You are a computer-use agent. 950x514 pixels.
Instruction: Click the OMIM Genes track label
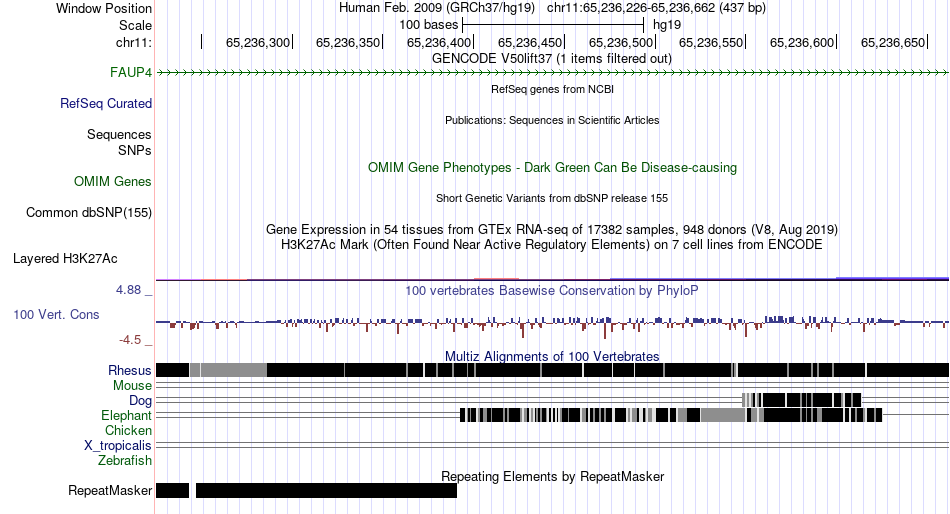112,182
